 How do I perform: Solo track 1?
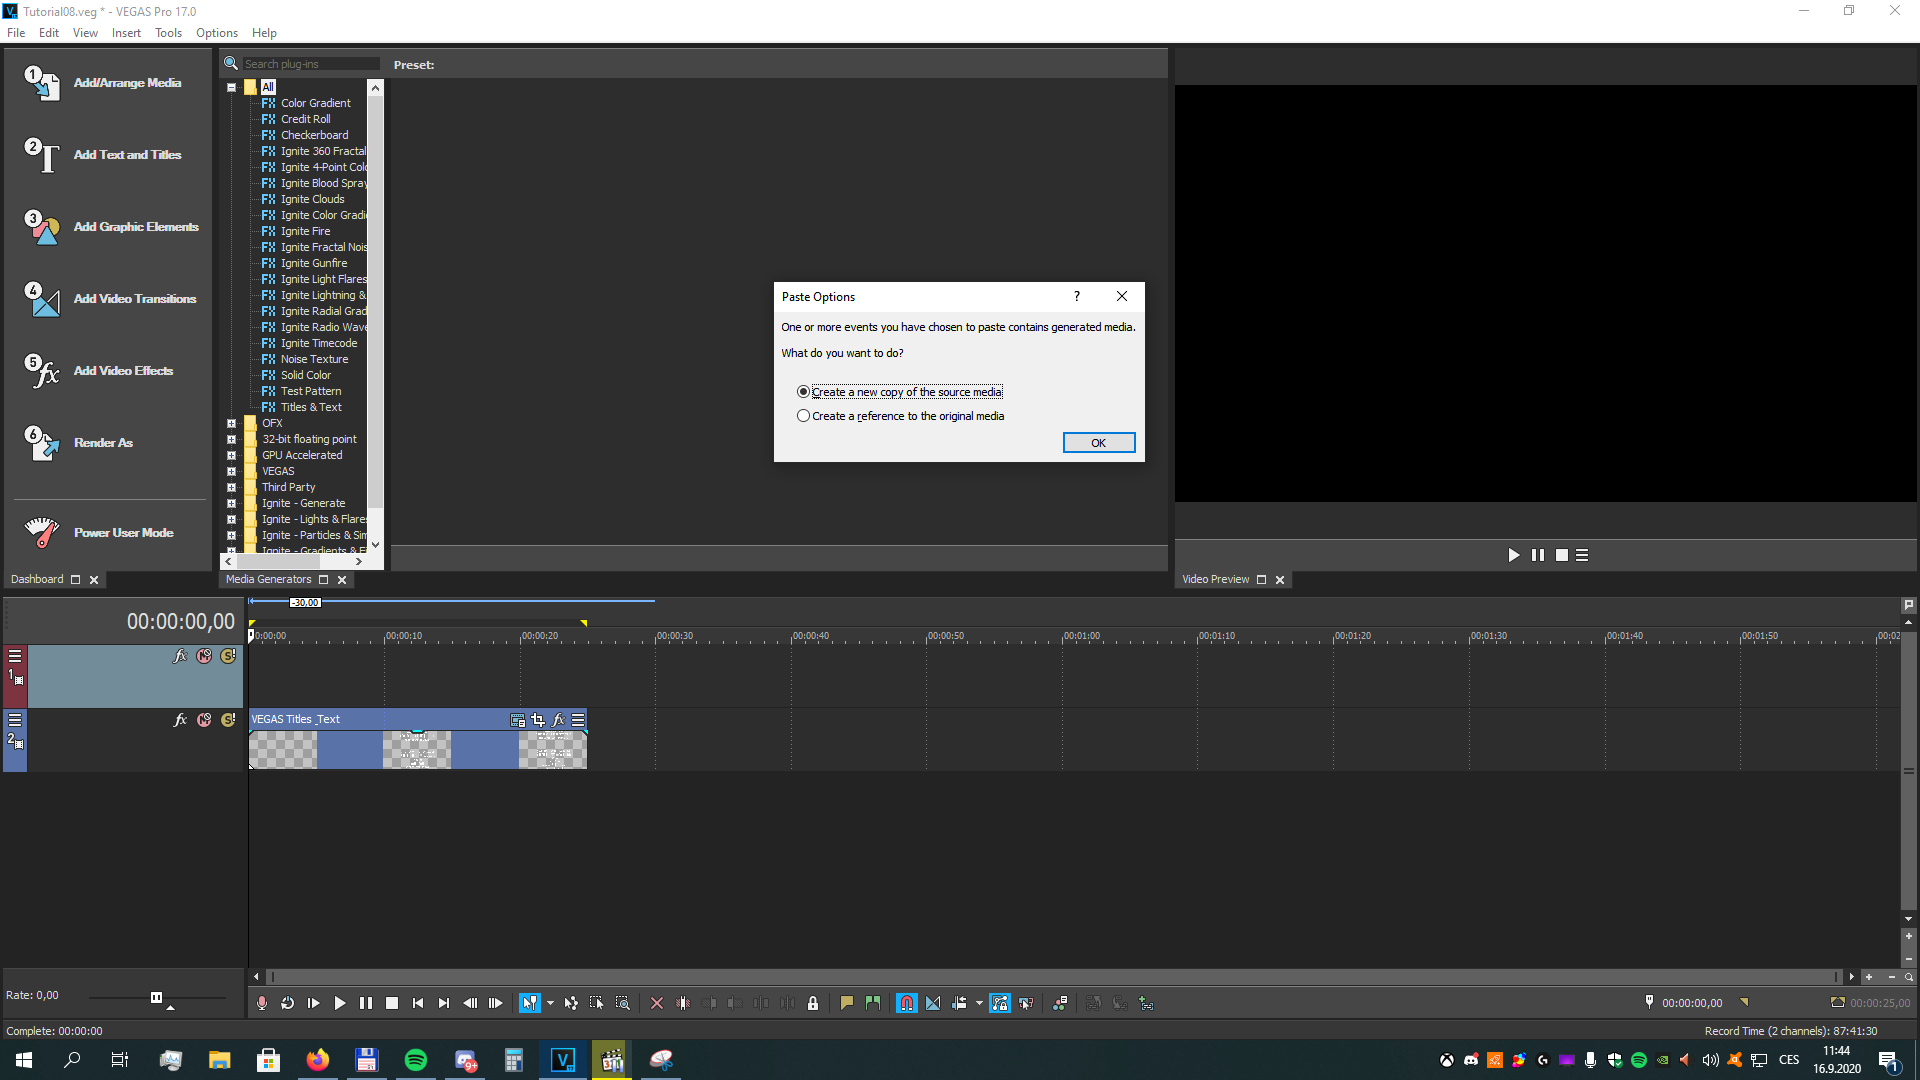pyautogui.click(x=228, y=657)
